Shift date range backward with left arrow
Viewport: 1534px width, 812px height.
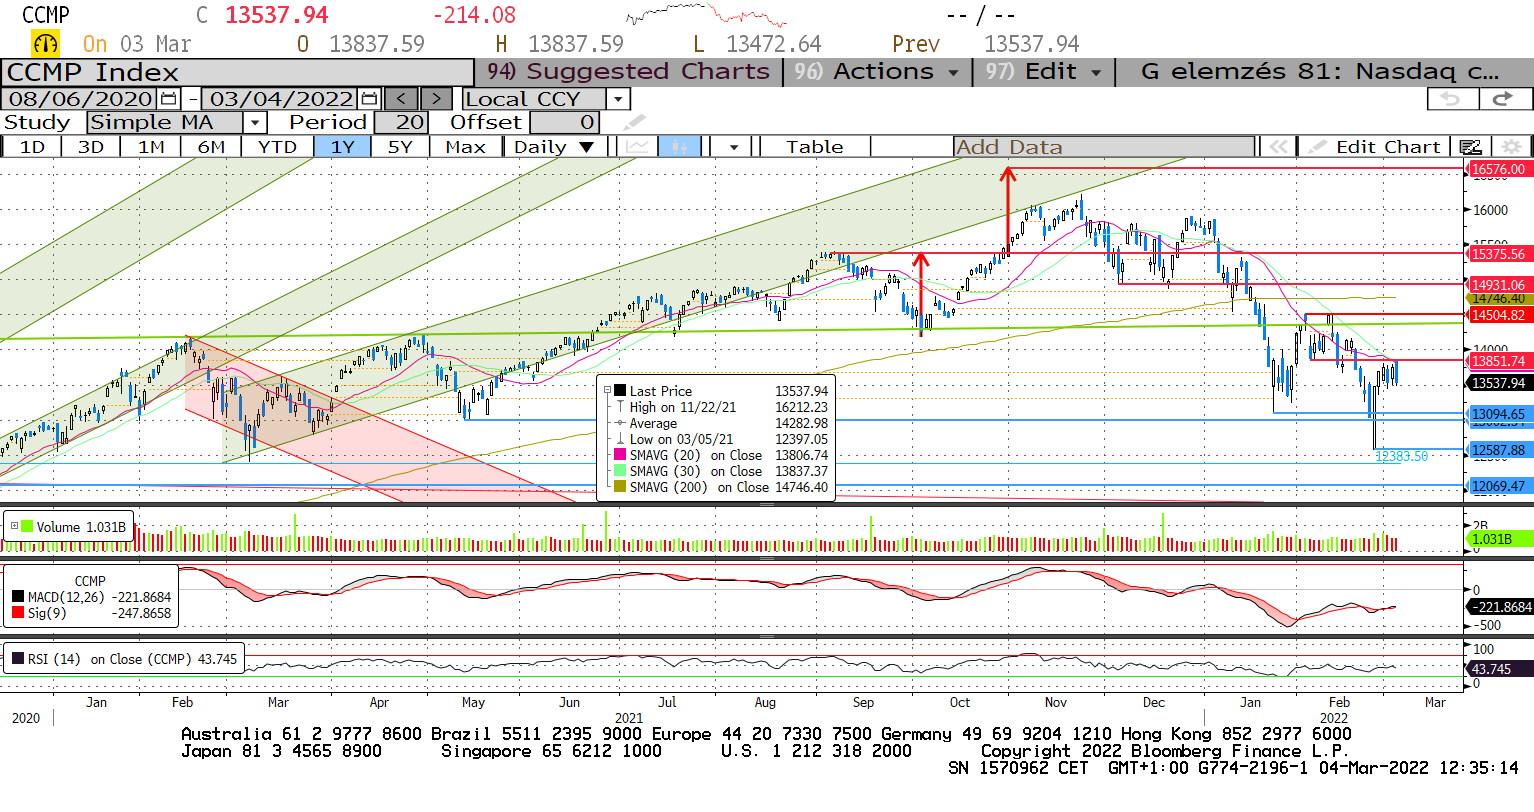coord(402,99)
